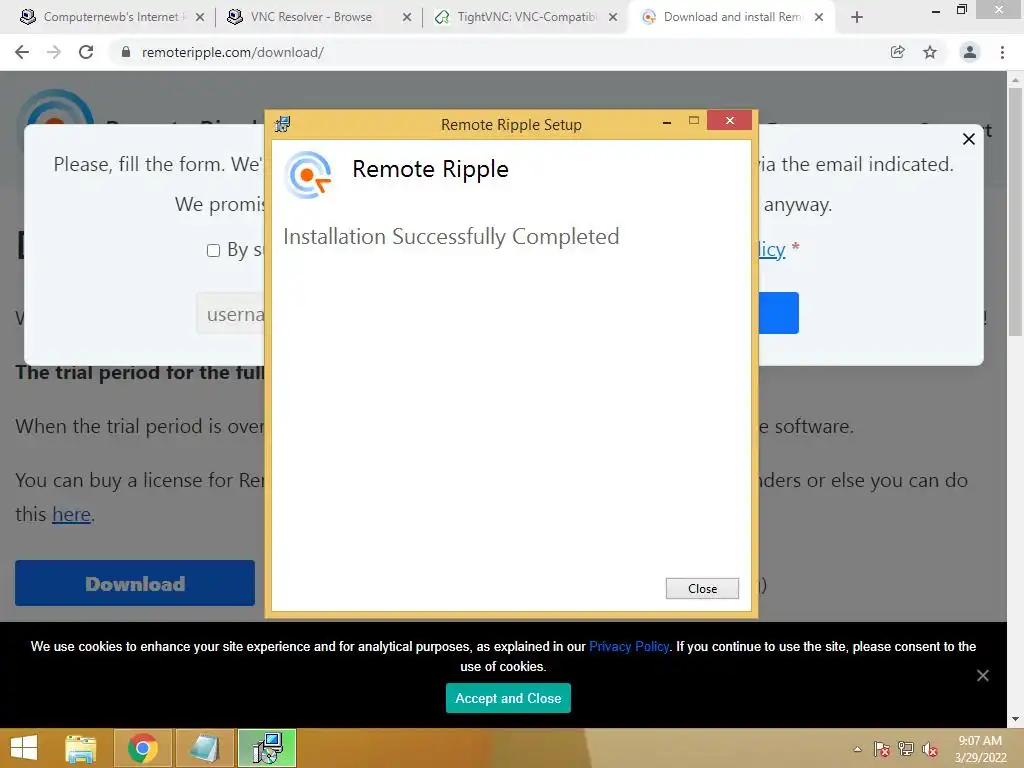
Task: Restore down the Chrome window
Action: click(x=962, y=10)
